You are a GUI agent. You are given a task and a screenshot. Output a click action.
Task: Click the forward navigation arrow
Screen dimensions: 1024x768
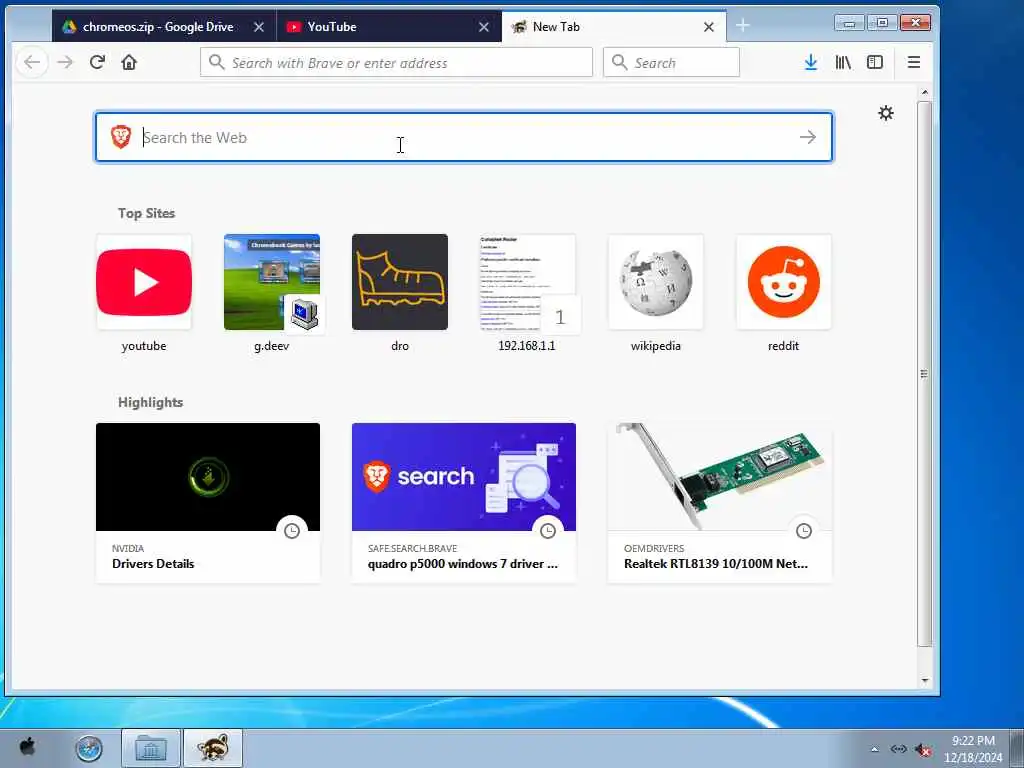pos(65,63)
